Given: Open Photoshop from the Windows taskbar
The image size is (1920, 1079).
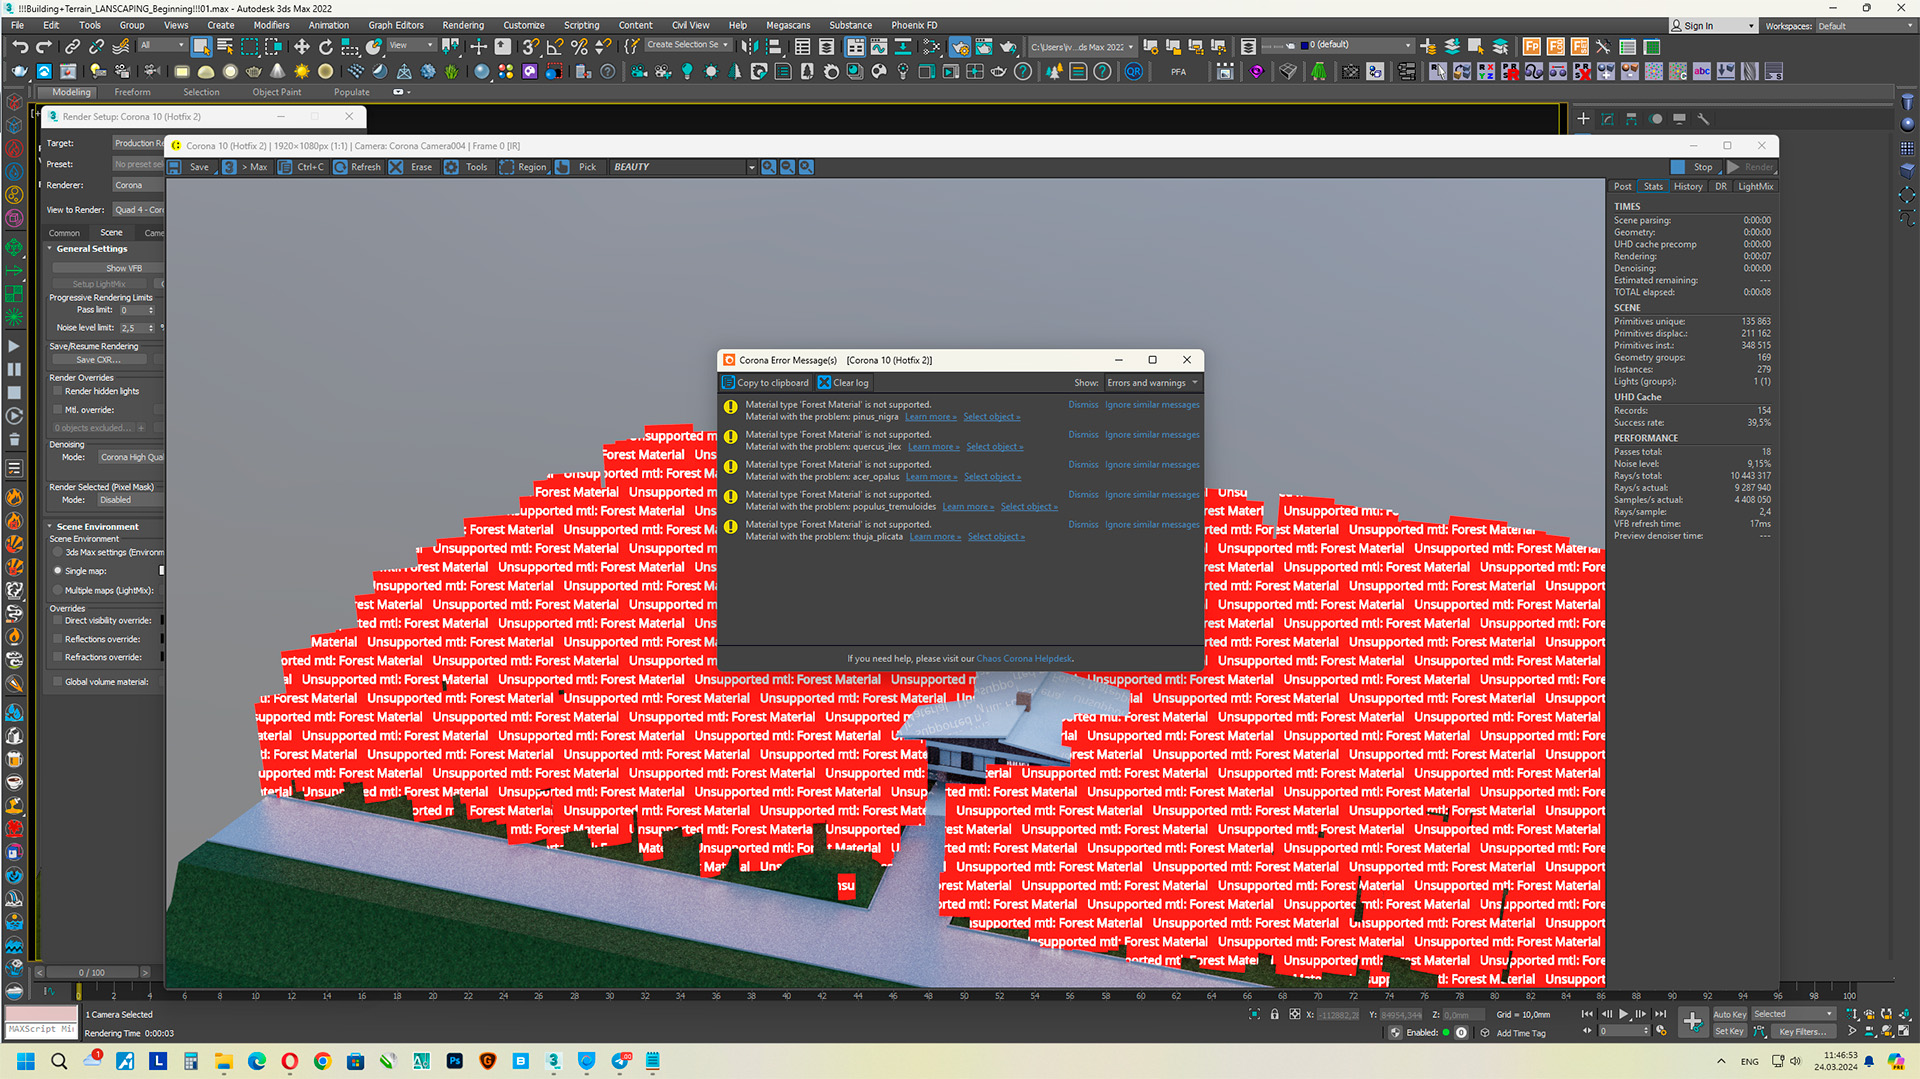Looking at the screenshot, I should 455,1061.
